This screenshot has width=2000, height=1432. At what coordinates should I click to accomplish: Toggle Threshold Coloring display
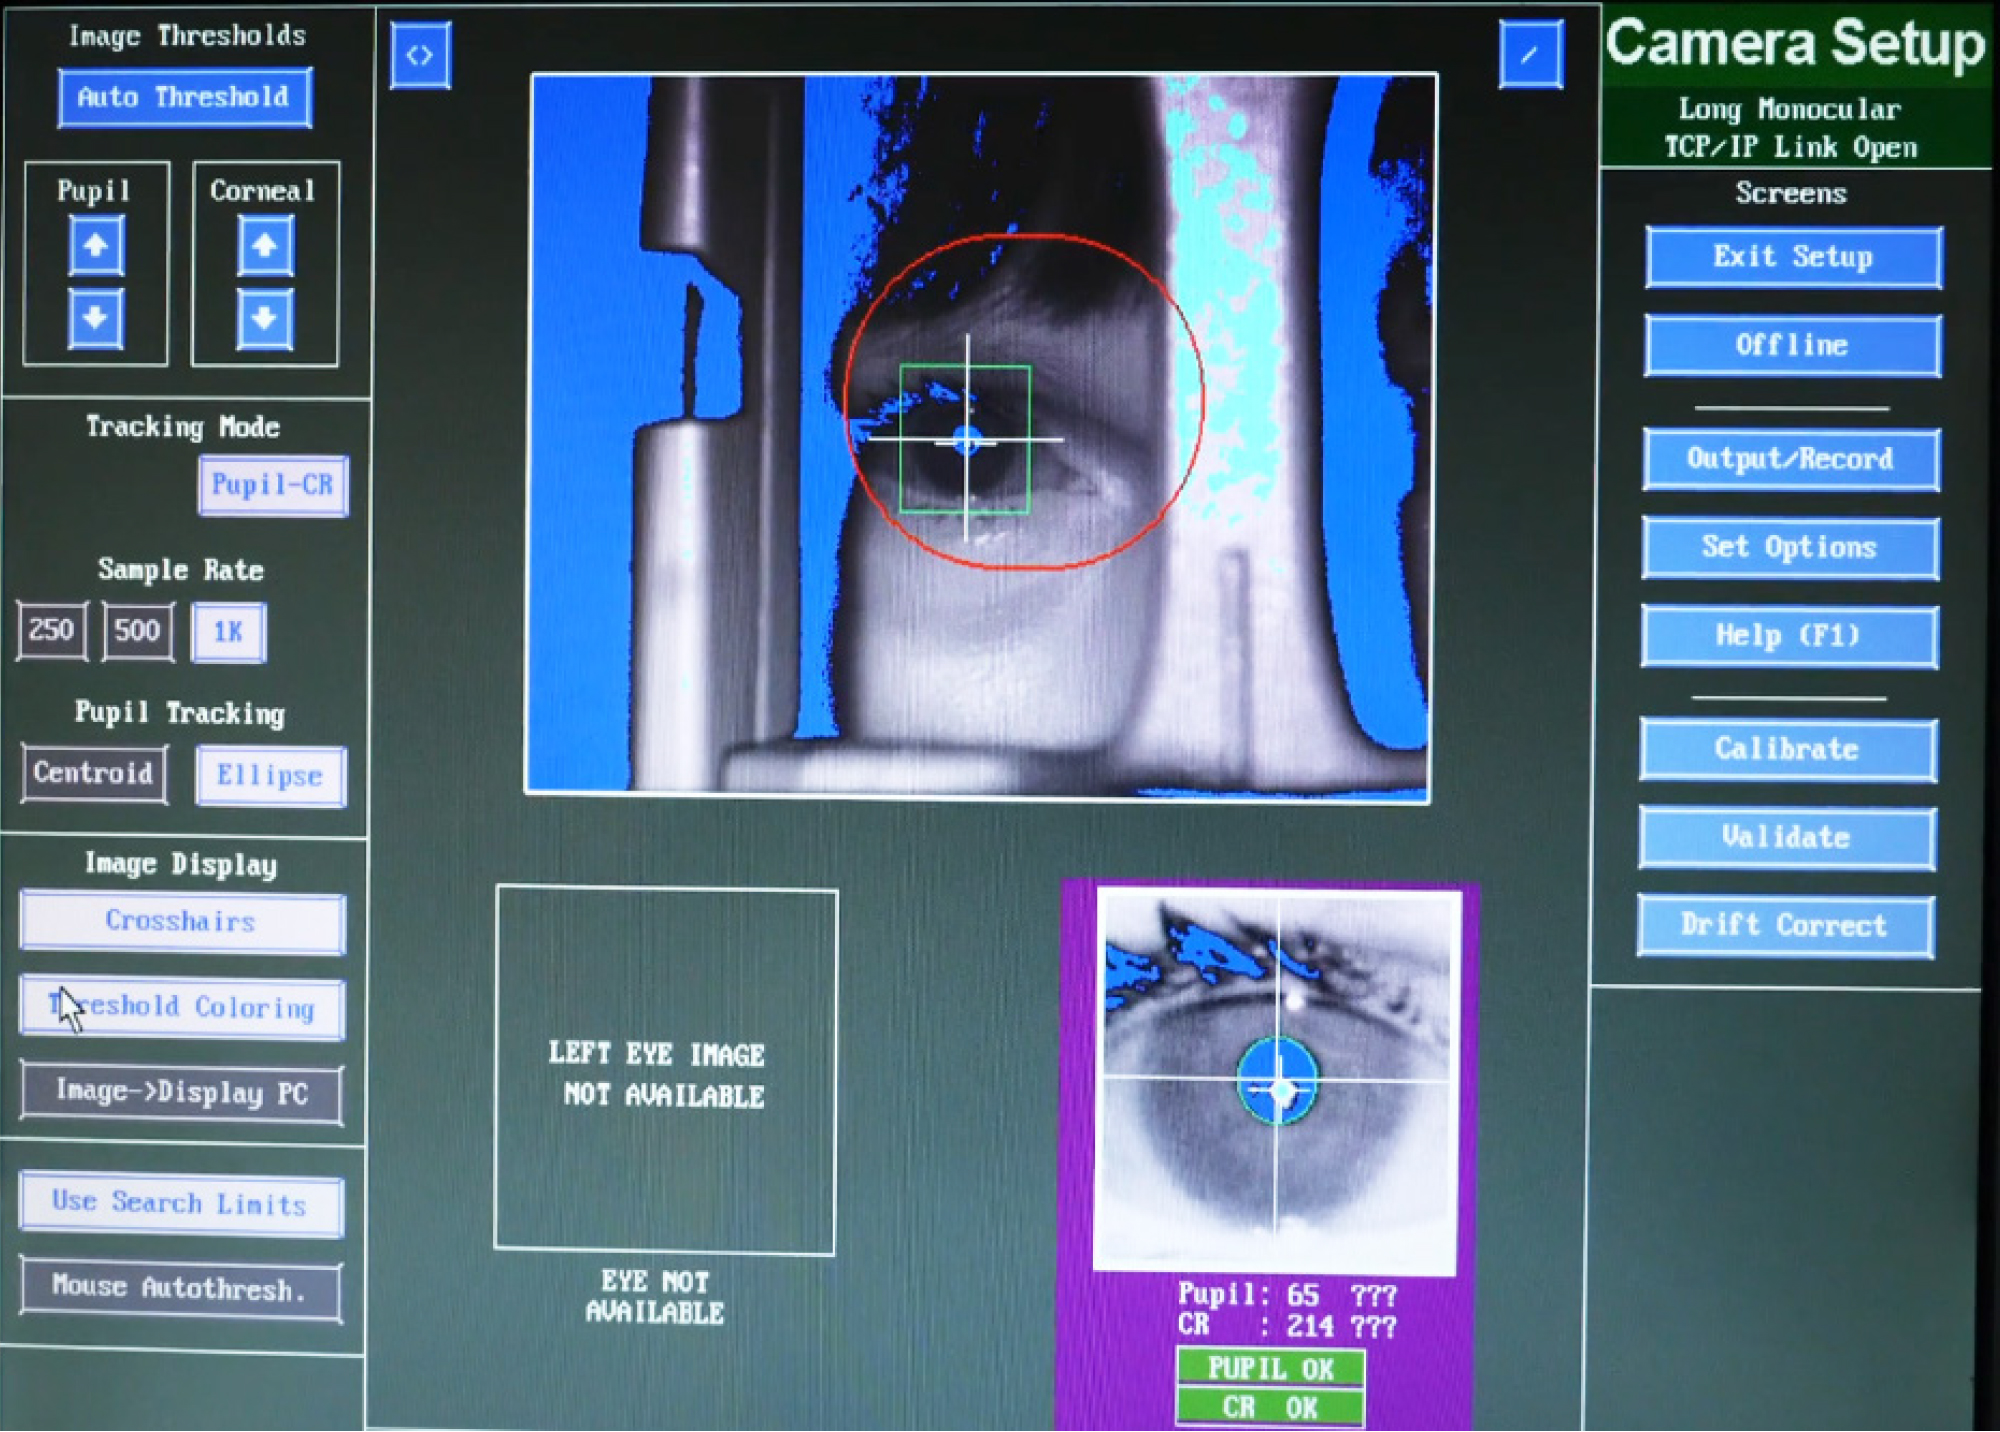point(182,1007)
